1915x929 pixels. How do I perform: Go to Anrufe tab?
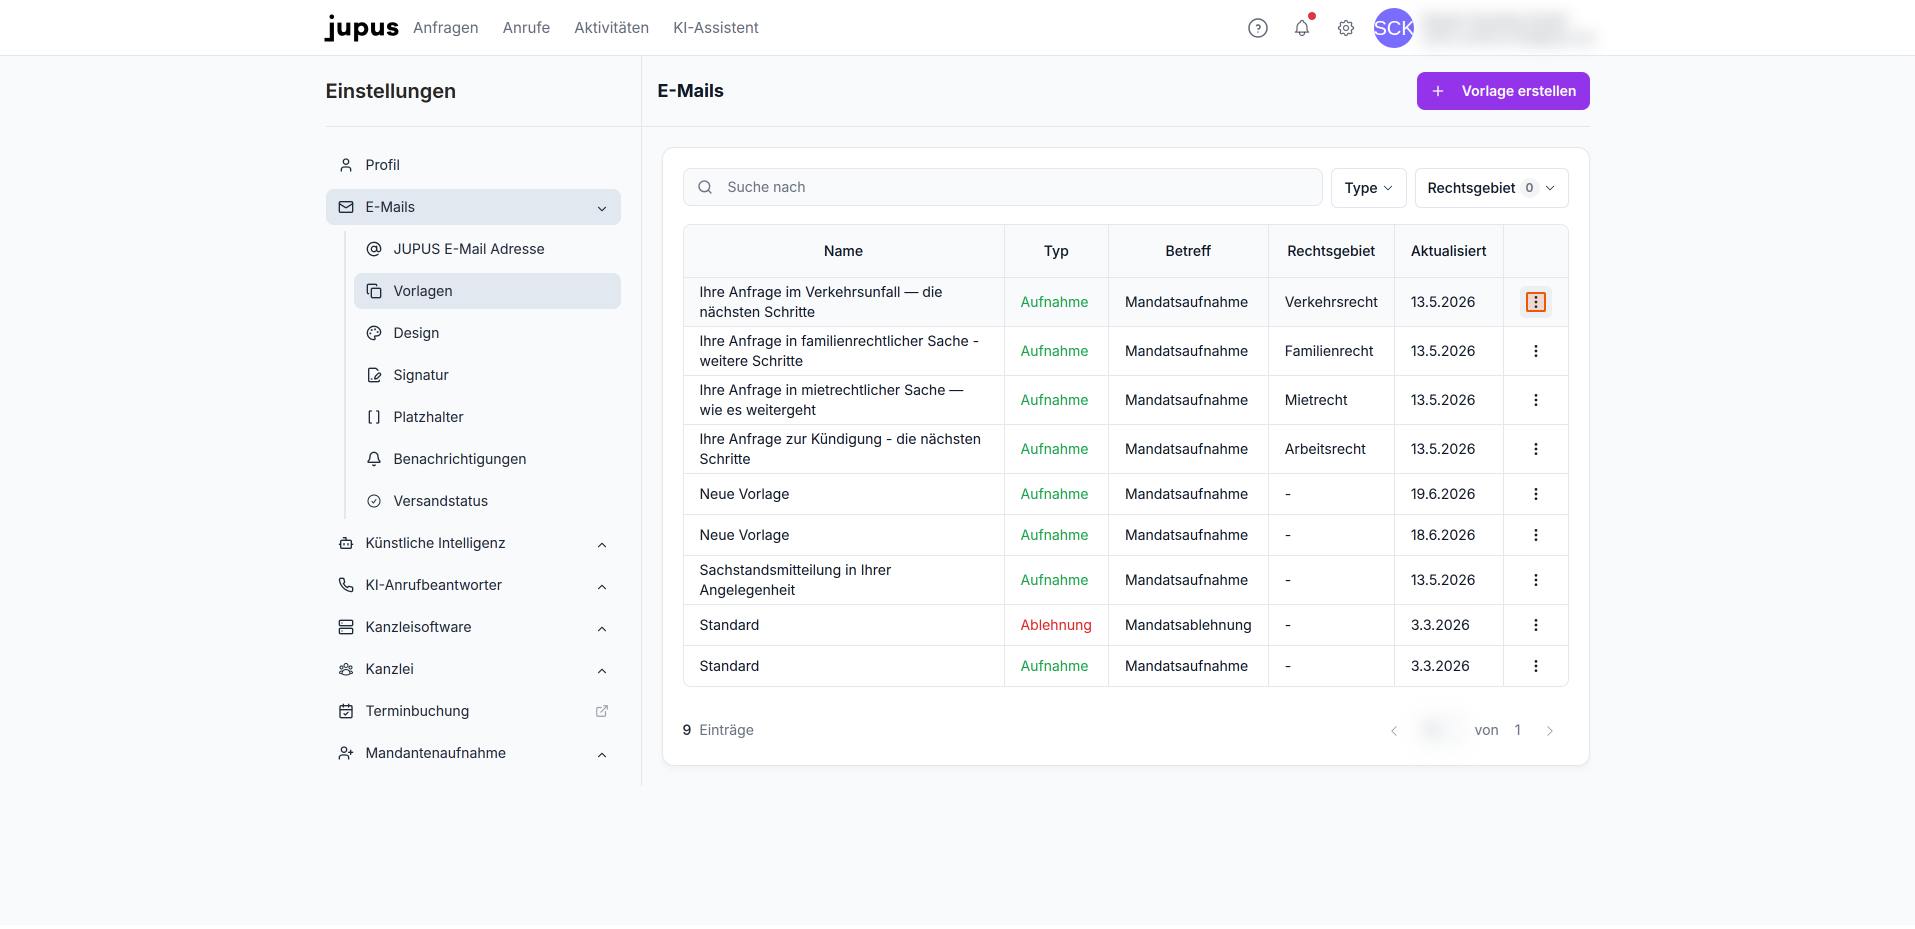coord(526,28)
